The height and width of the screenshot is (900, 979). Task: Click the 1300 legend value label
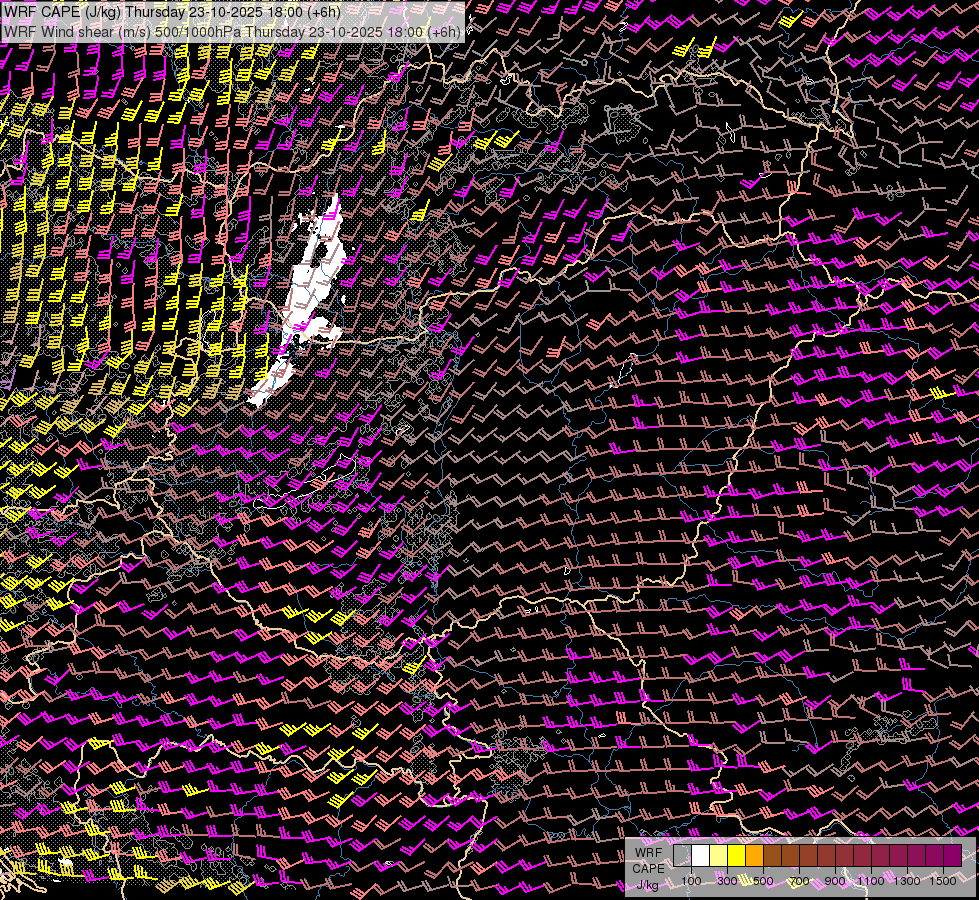click(907, 881)
